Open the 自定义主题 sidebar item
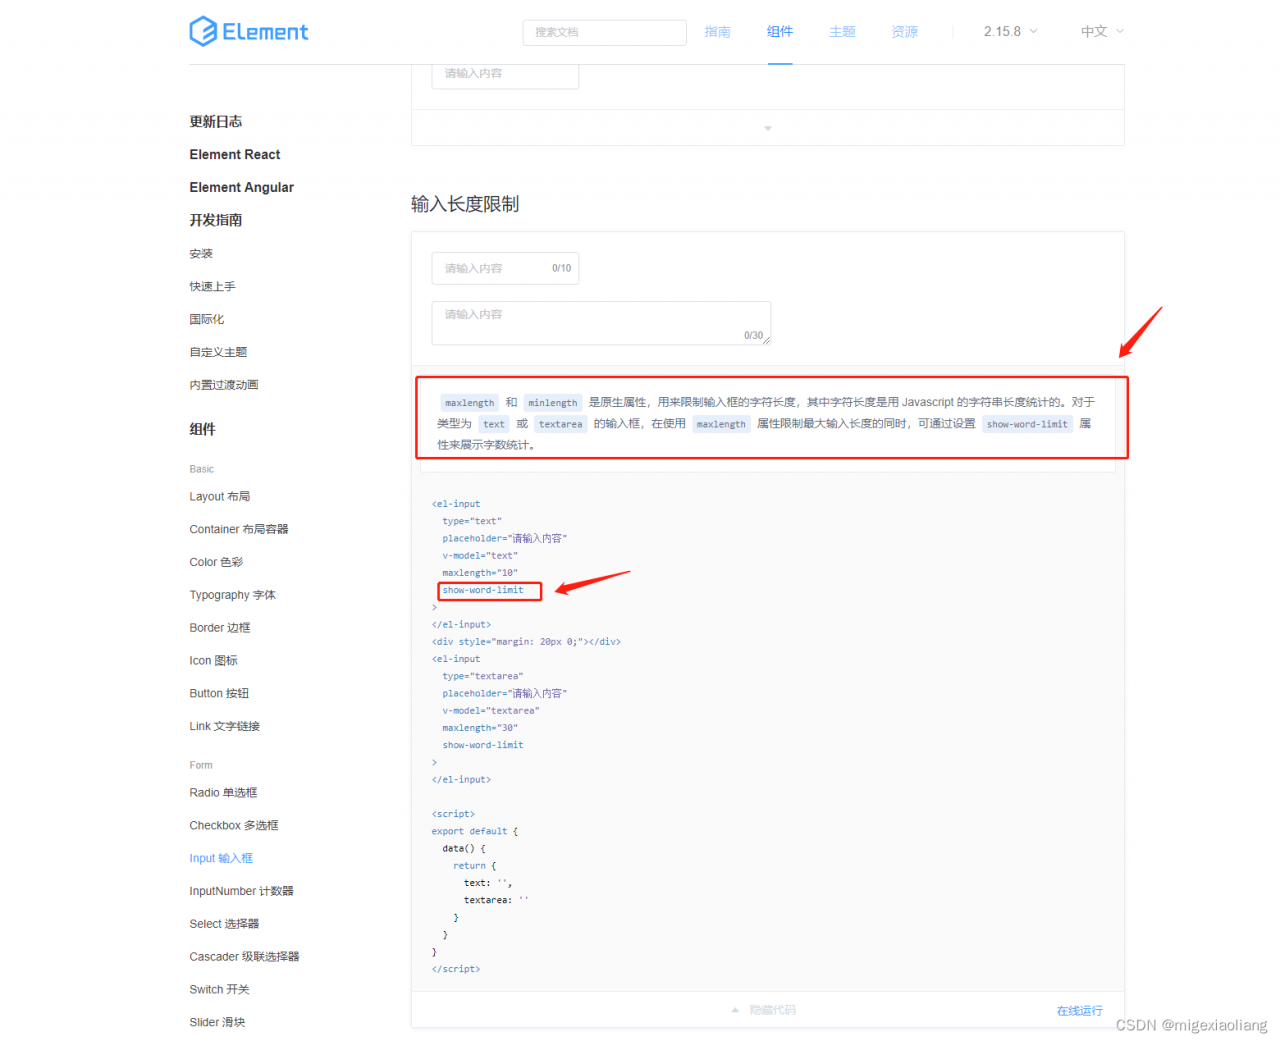The image size is (1280, 1041). pyautogui.click(x=218, y=352)
